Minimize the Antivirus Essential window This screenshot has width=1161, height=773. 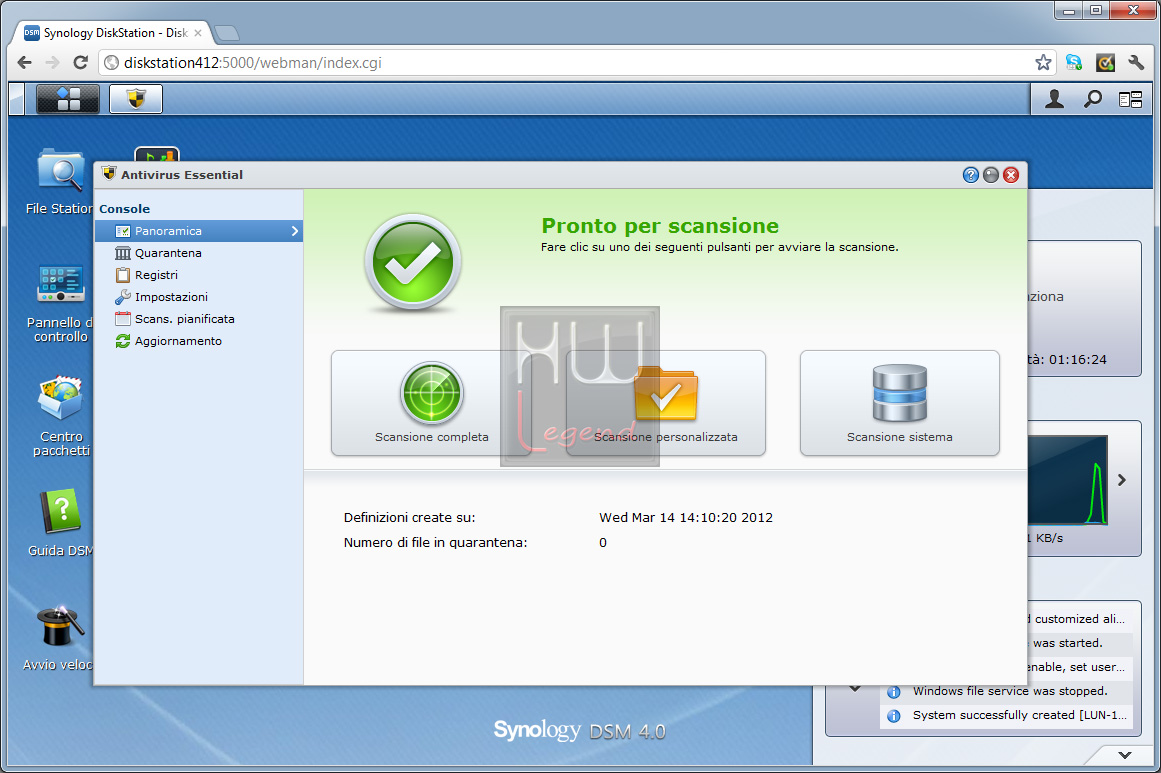click(x=991, y=175)
